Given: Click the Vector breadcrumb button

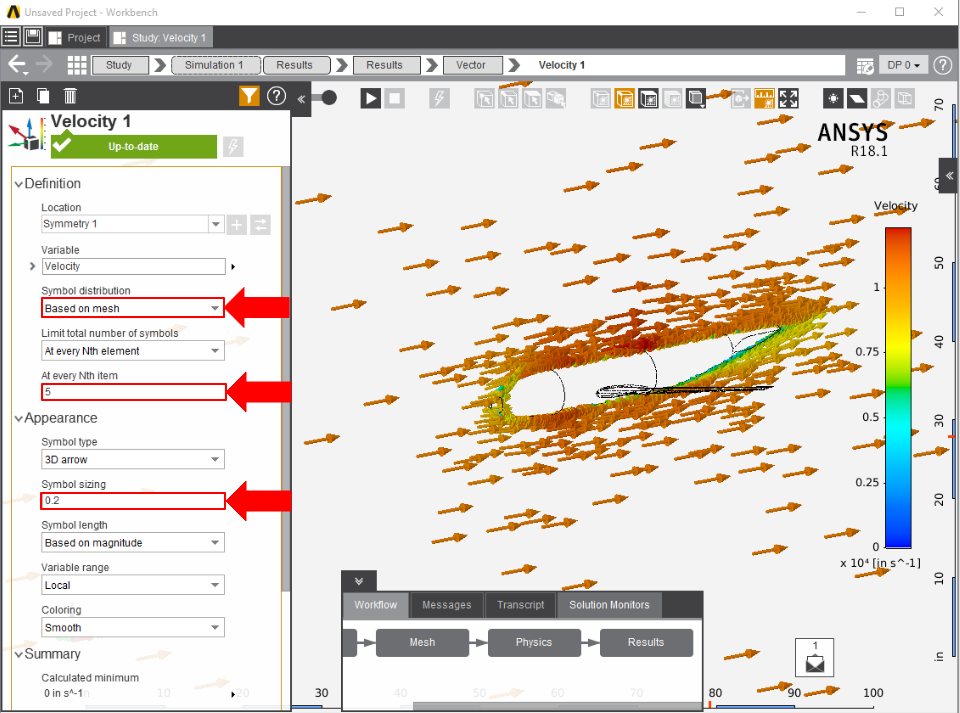Looking at the screenshot, I should click(x=471, y=65).
